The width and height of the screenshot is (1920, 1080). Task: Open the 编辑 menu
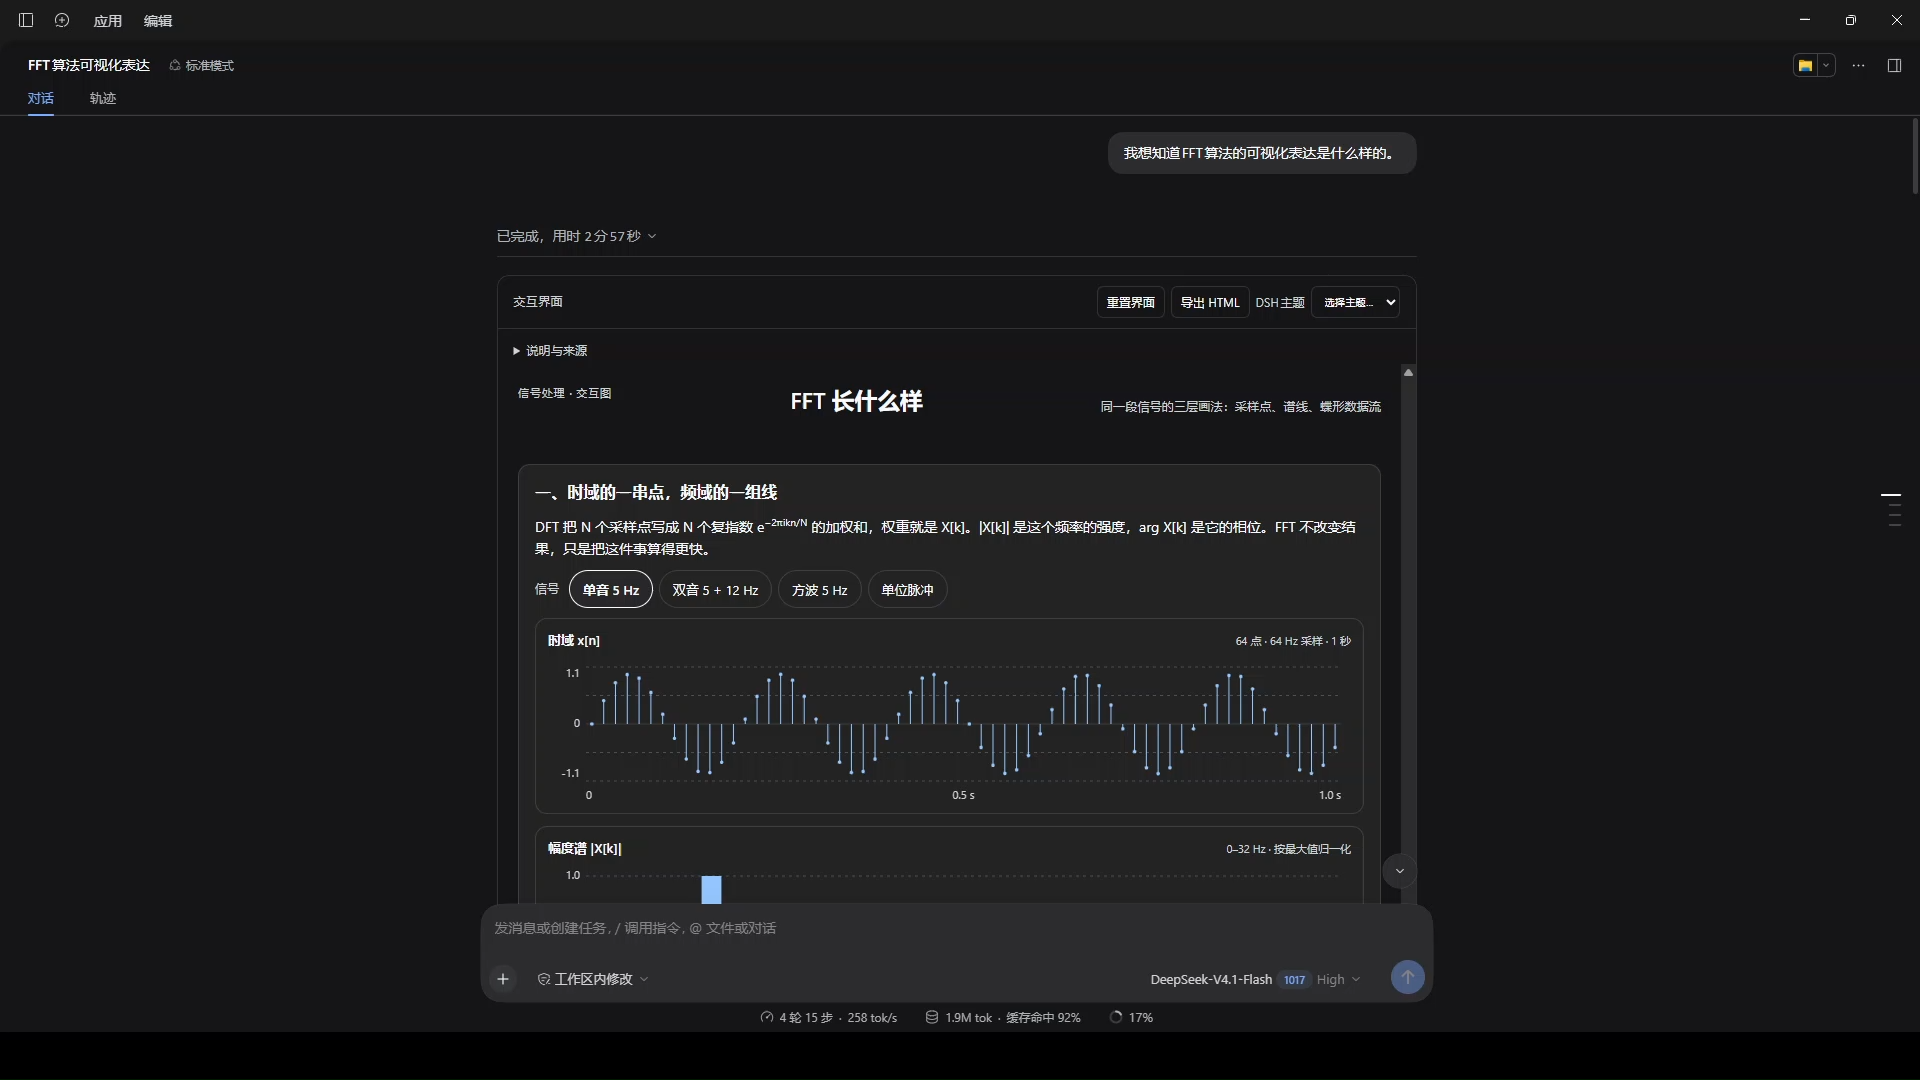[158, 21]
